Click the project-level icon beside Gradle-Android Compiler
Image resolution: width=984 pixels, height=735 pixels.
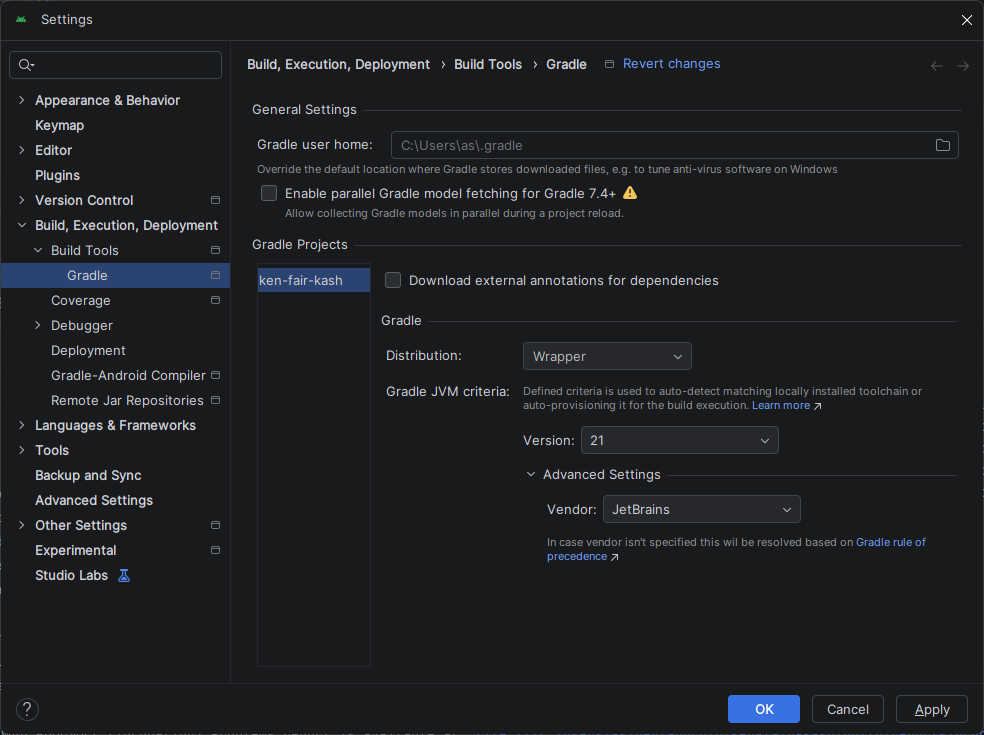click(x=215, y=375)
